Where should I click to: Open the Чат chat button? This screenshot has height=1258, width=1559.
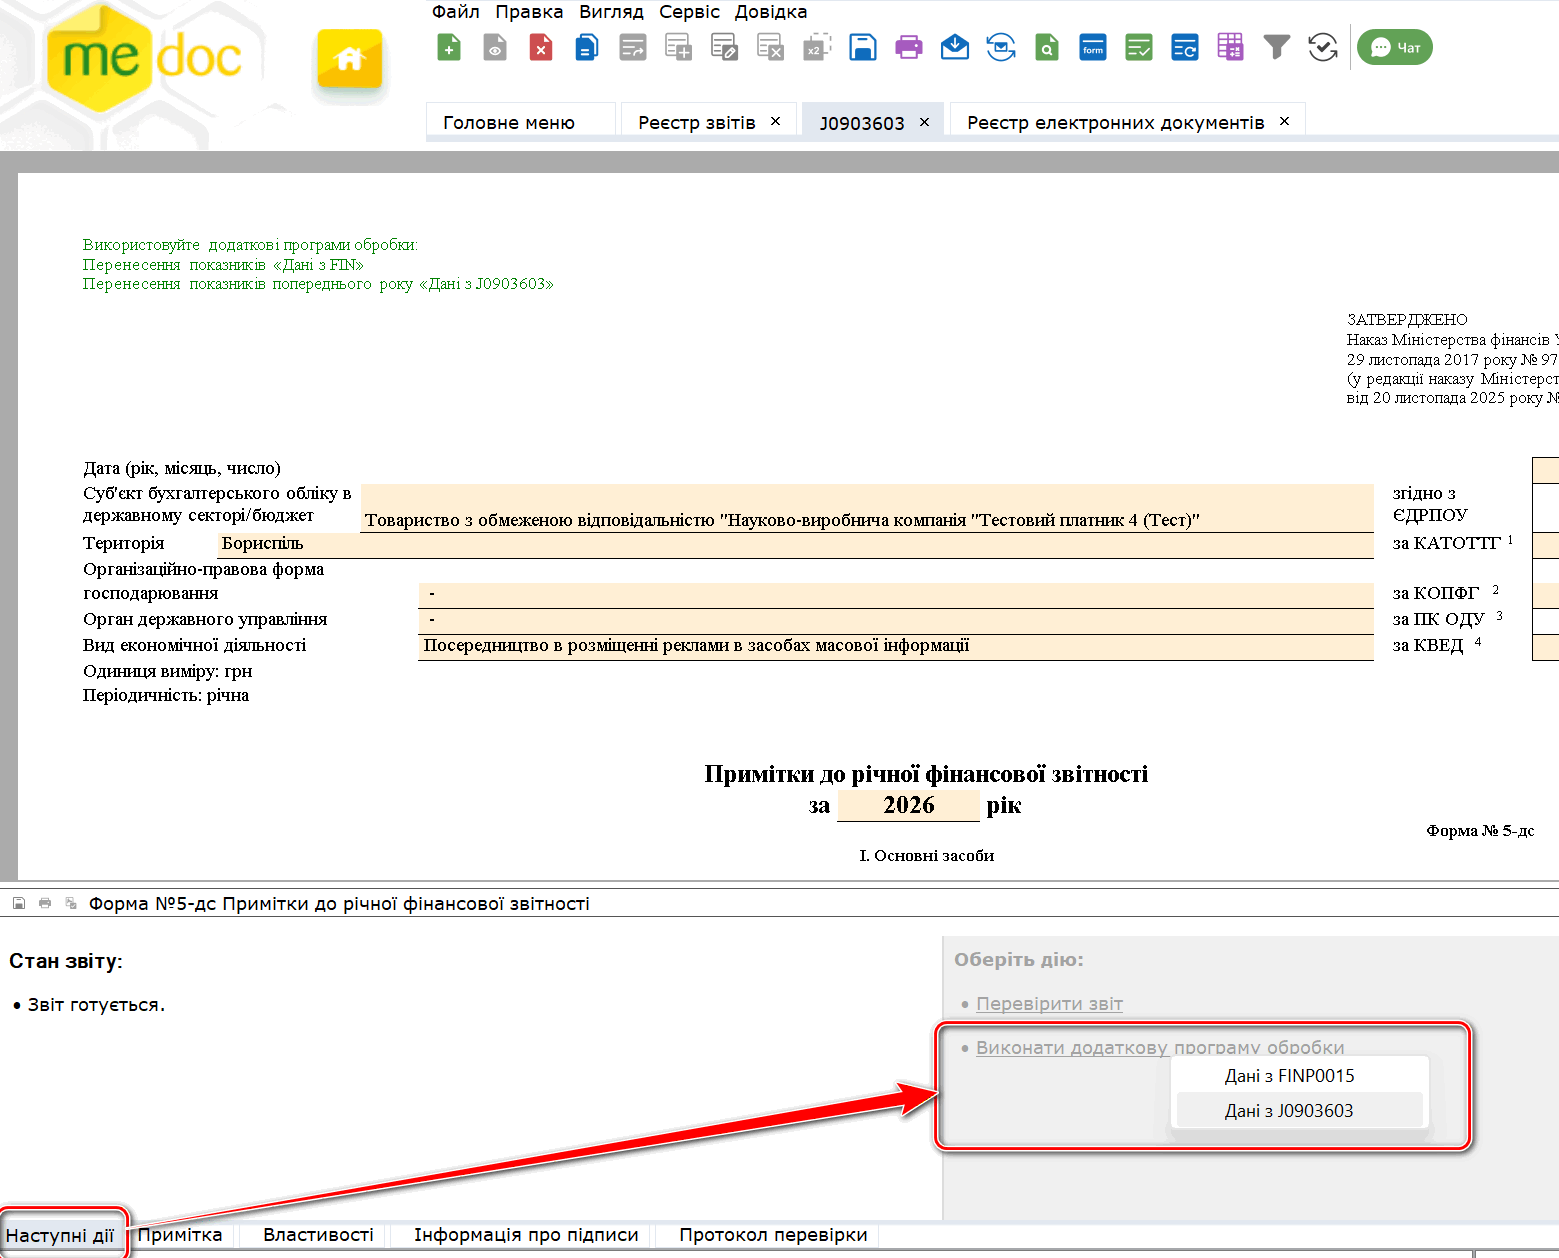click(1395, 47)
